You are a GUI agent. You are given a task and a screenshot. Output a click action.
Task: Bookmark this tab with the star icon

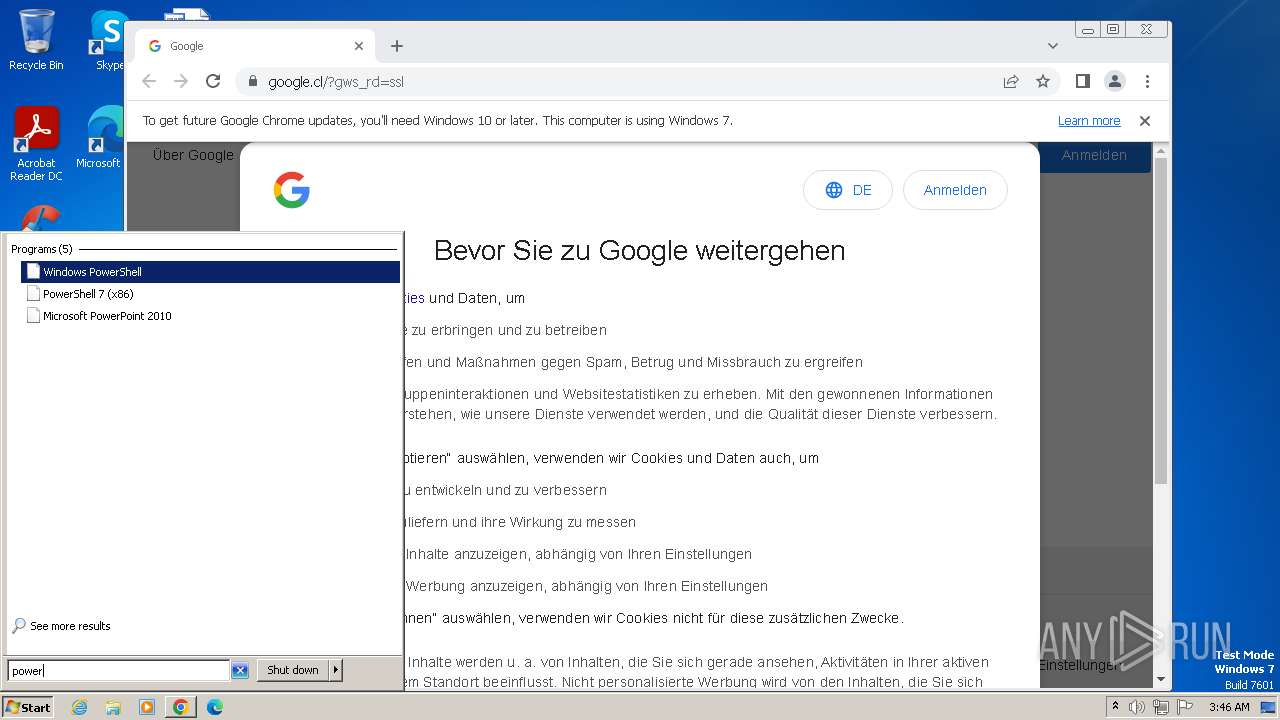tap(1043, 81)
